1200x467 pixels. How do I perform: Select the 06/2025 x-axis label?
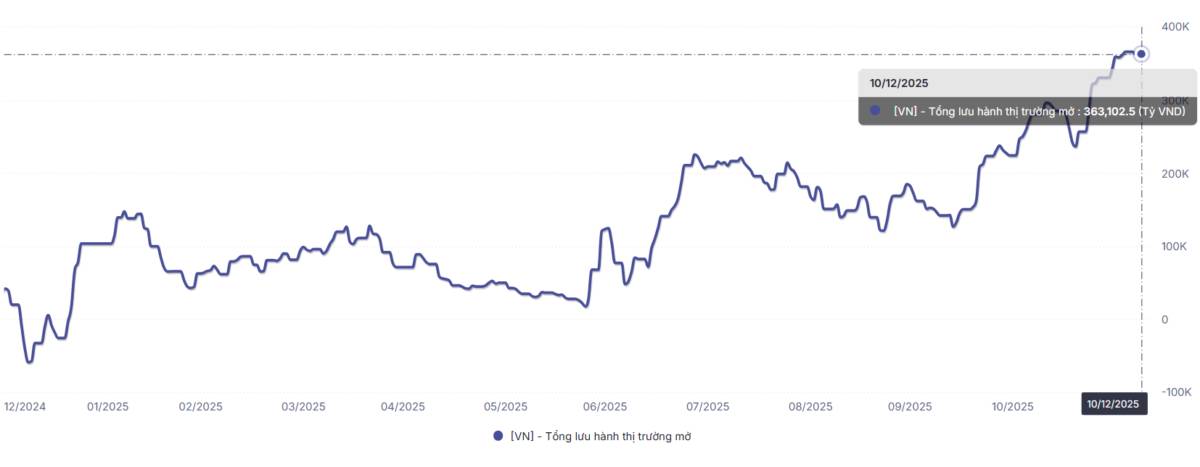[604, 407]
